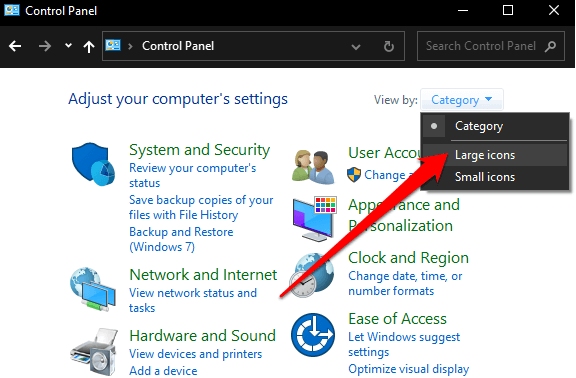
Task: Choose Small icons from view menu
Action: [x=495, y=177]
